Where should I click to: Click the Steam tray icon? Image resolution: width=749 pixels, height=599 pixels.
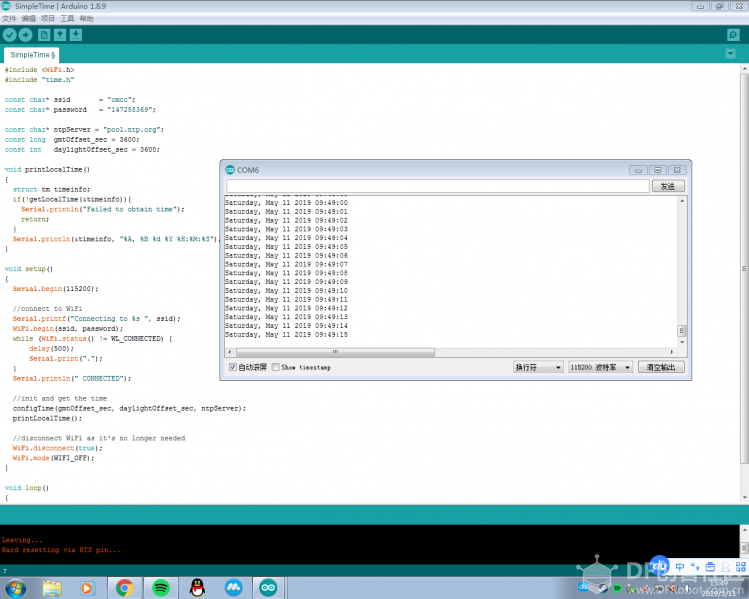pos(603,588)
